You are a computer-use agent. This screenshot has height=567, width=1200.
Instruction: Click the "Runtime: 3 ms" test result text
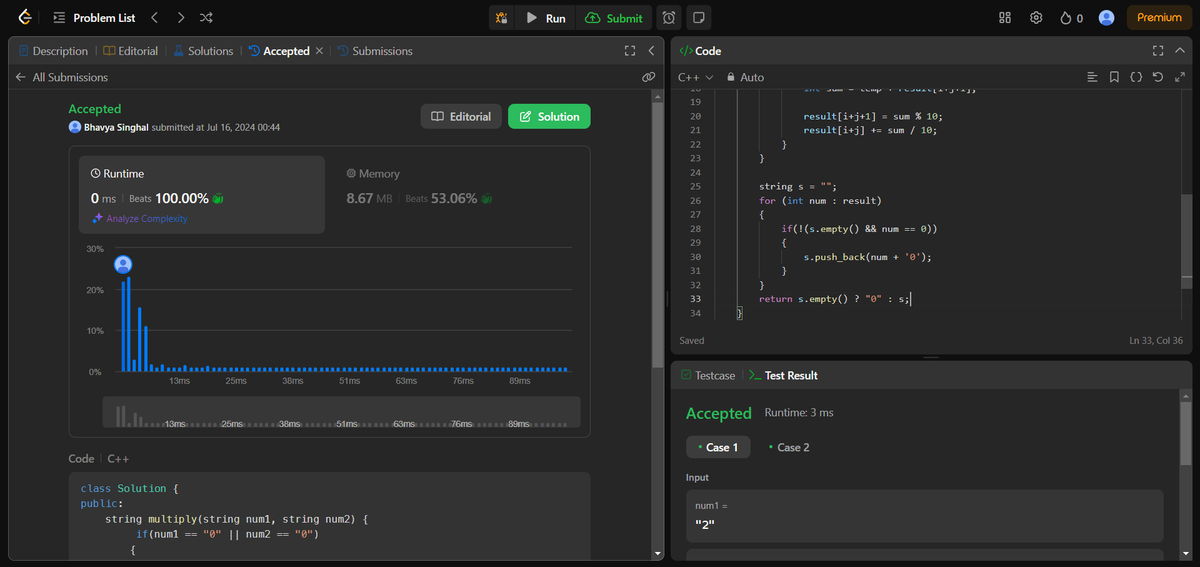(x=799, y=412)
